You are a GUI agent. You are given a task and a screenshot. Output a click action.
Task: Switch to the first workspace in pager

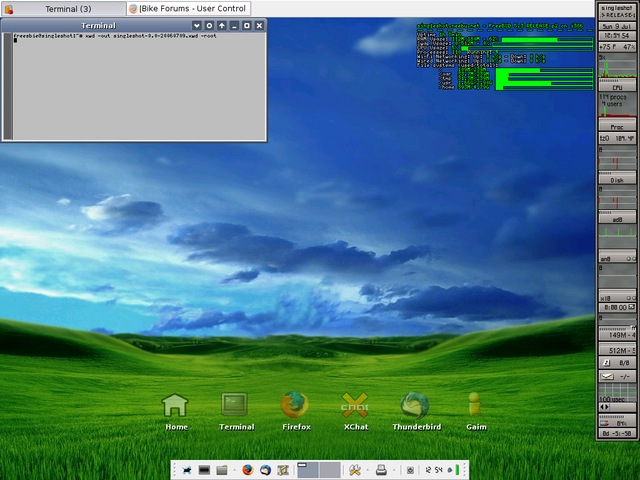pyautogui.click(x=308, y=470)
